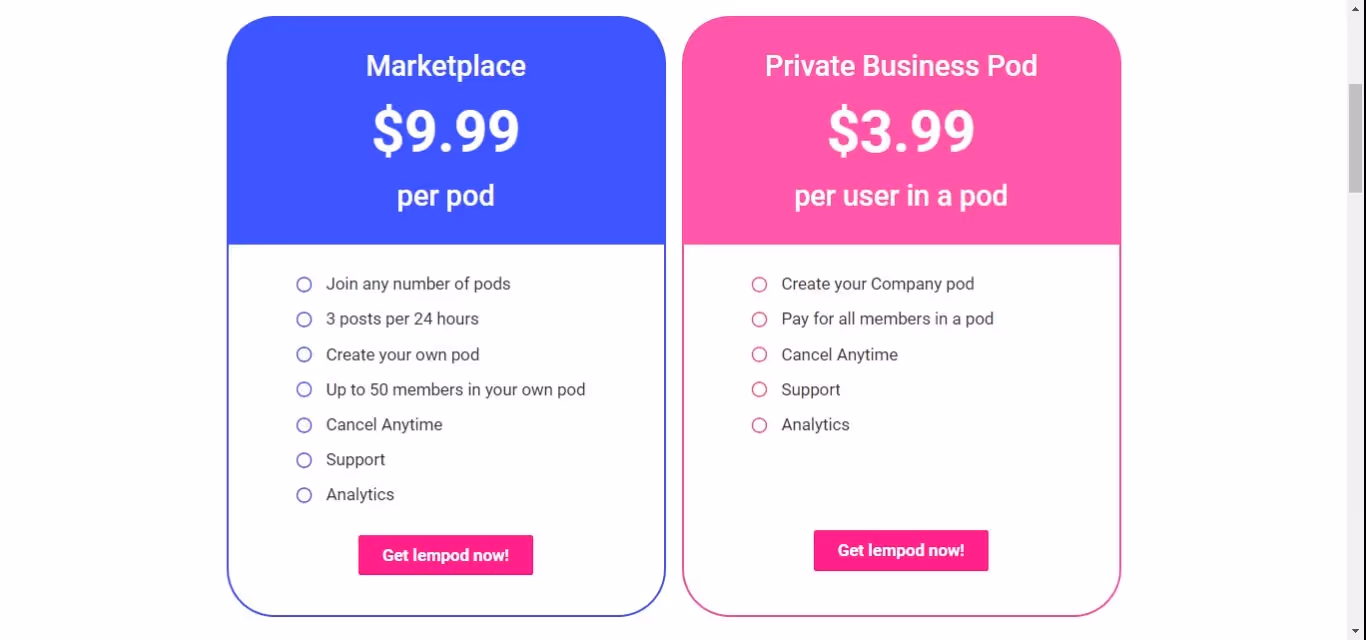Click the $3.99 price text

pos(901,130)
